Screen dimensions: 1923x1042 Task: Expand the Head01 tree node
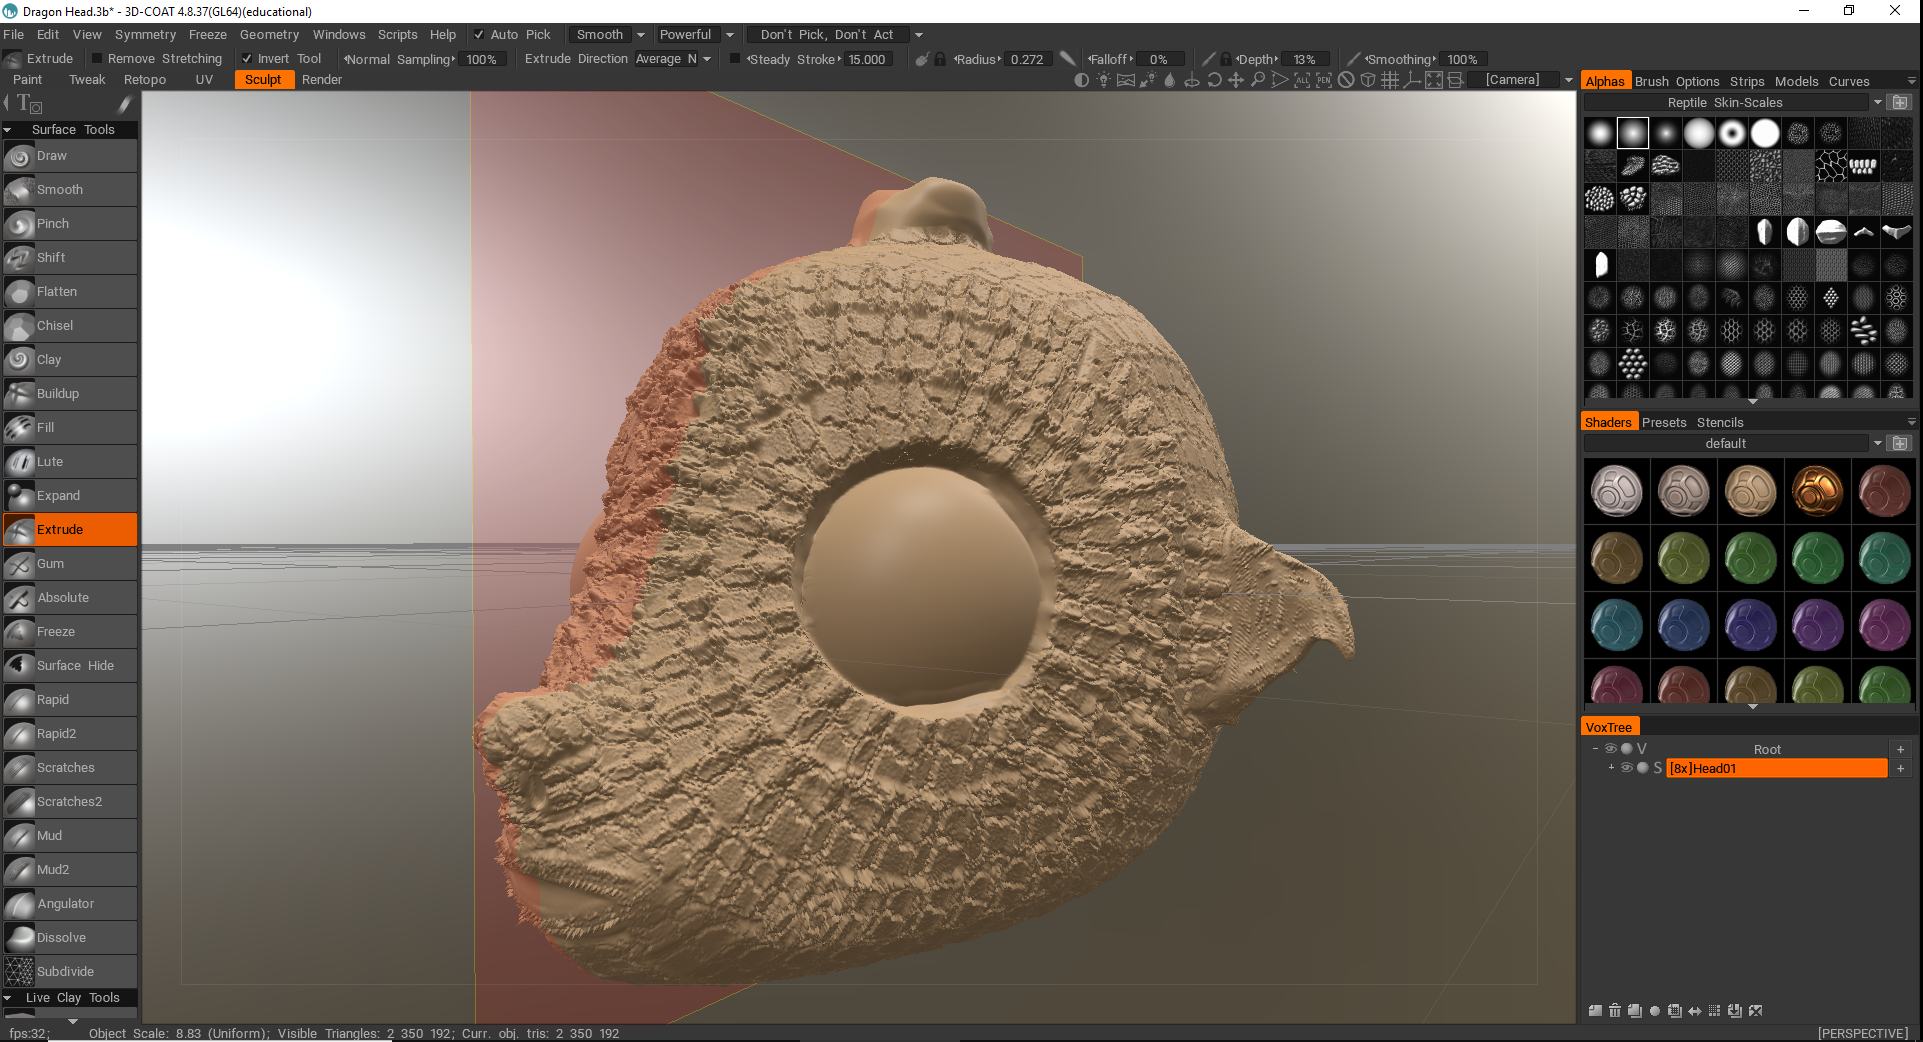pyautogui.click(x=1611, y=768)
